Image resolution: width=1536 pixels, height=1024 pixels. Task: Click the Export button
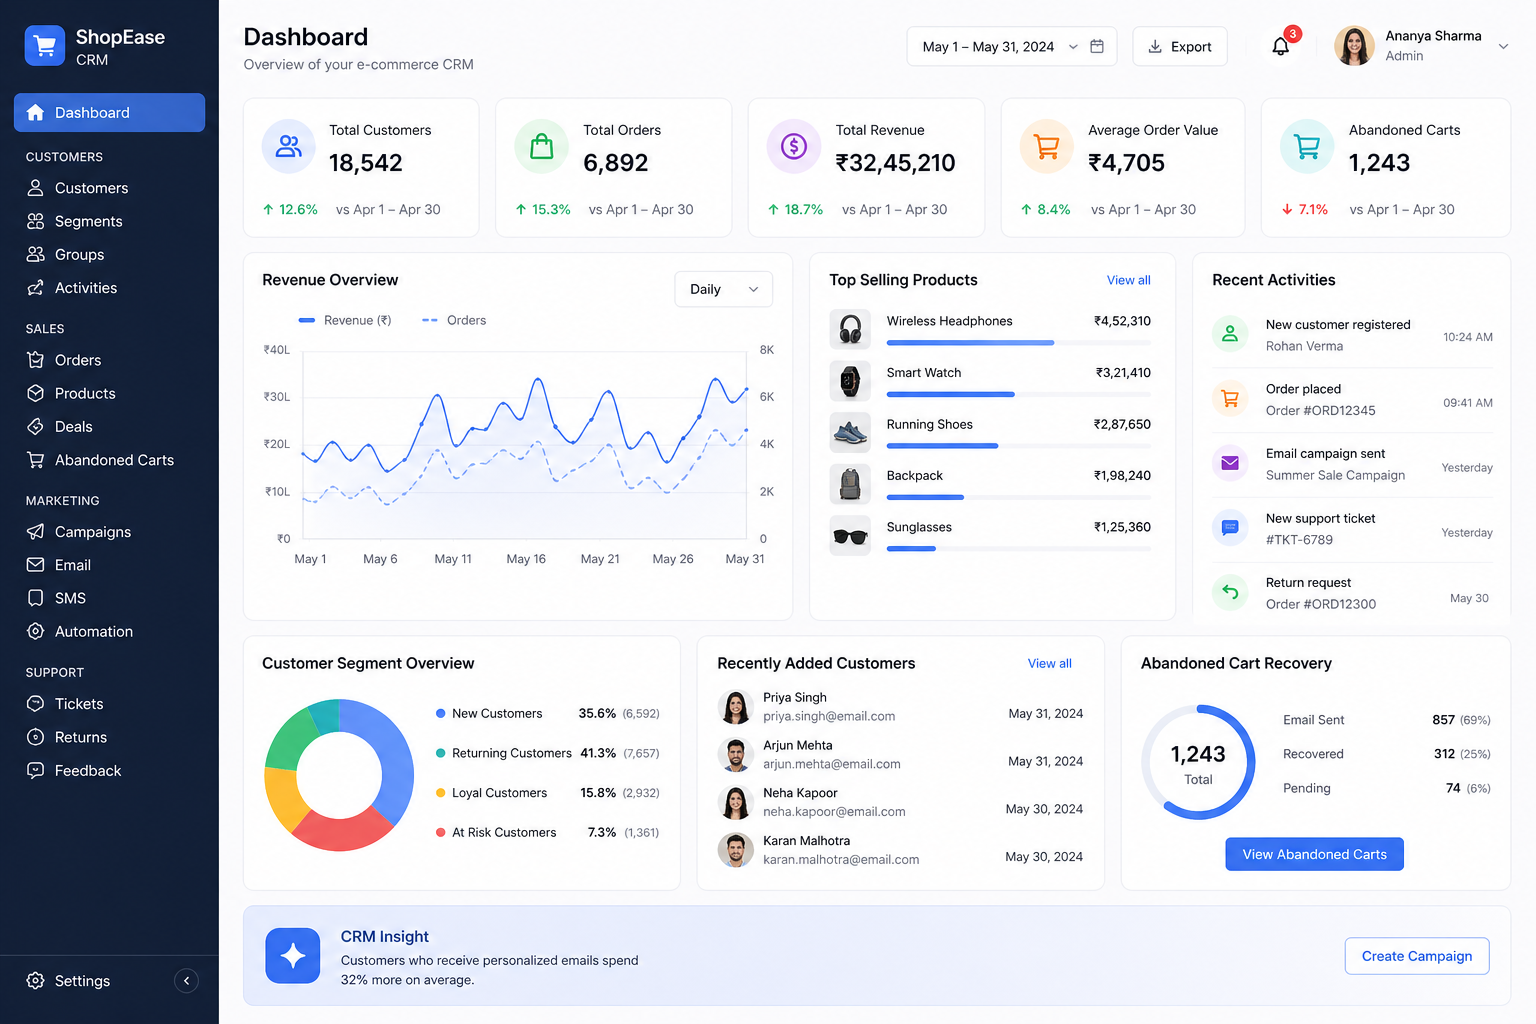[1180, 46]
